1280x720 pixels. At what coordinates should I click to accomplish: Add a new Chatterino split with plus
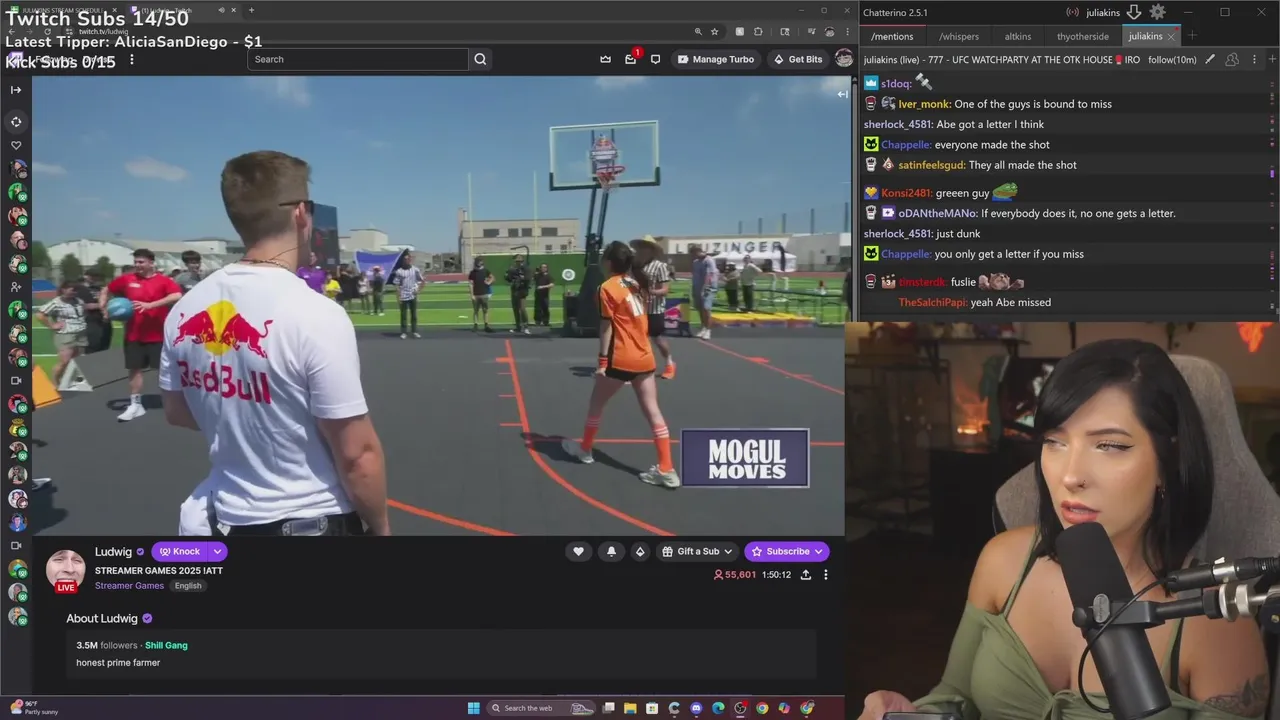1271,60
